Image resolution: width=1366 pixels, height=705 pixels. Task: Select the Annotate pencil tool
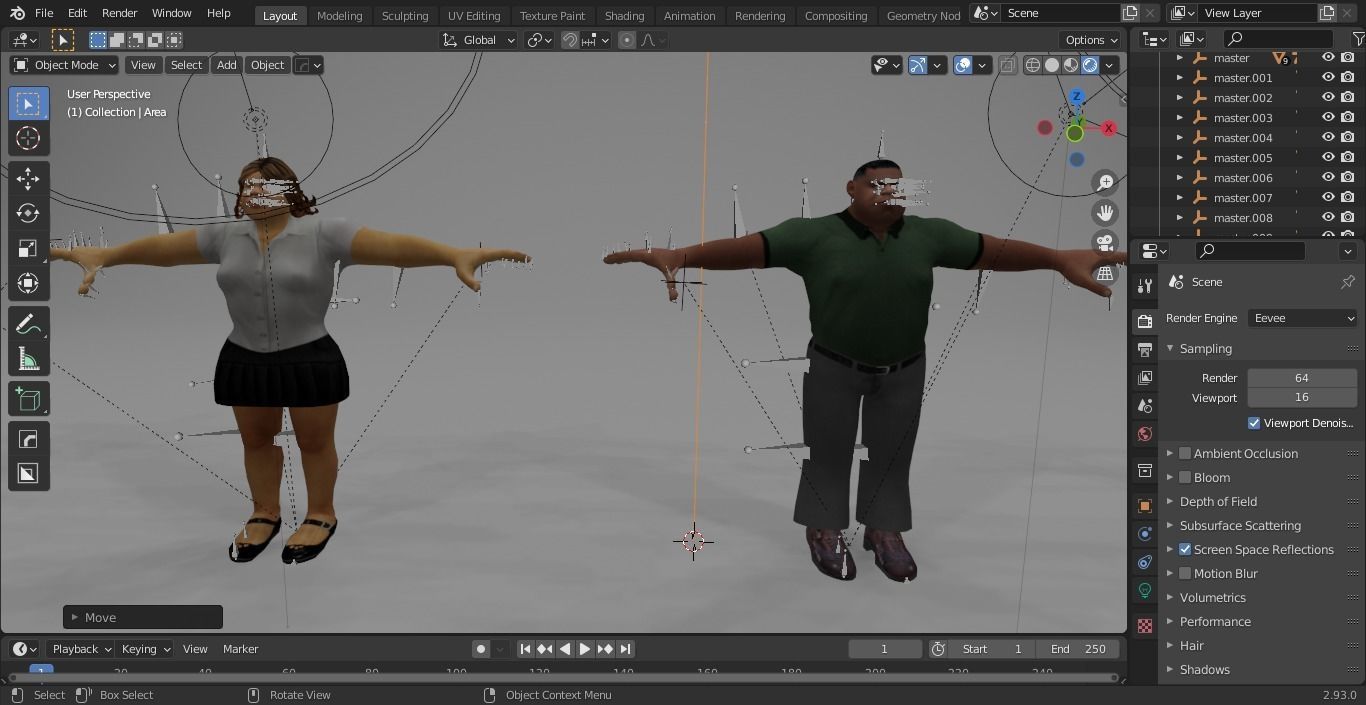28,324
